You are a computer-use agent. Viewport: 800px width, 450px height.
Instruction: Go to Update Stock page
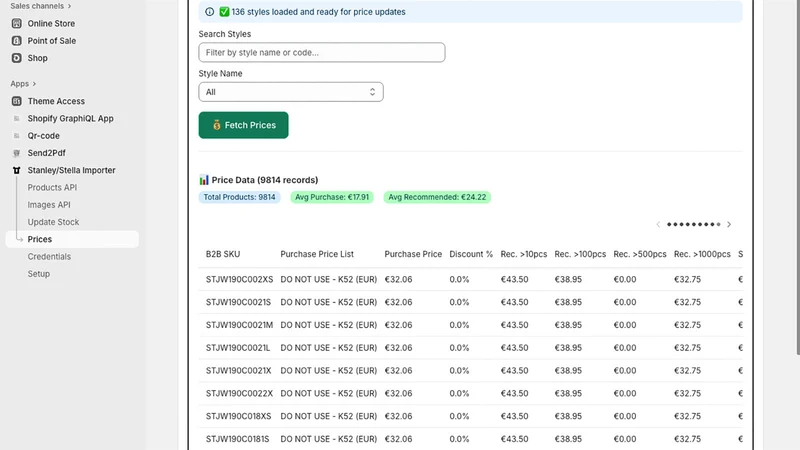(x=53, y=222)
